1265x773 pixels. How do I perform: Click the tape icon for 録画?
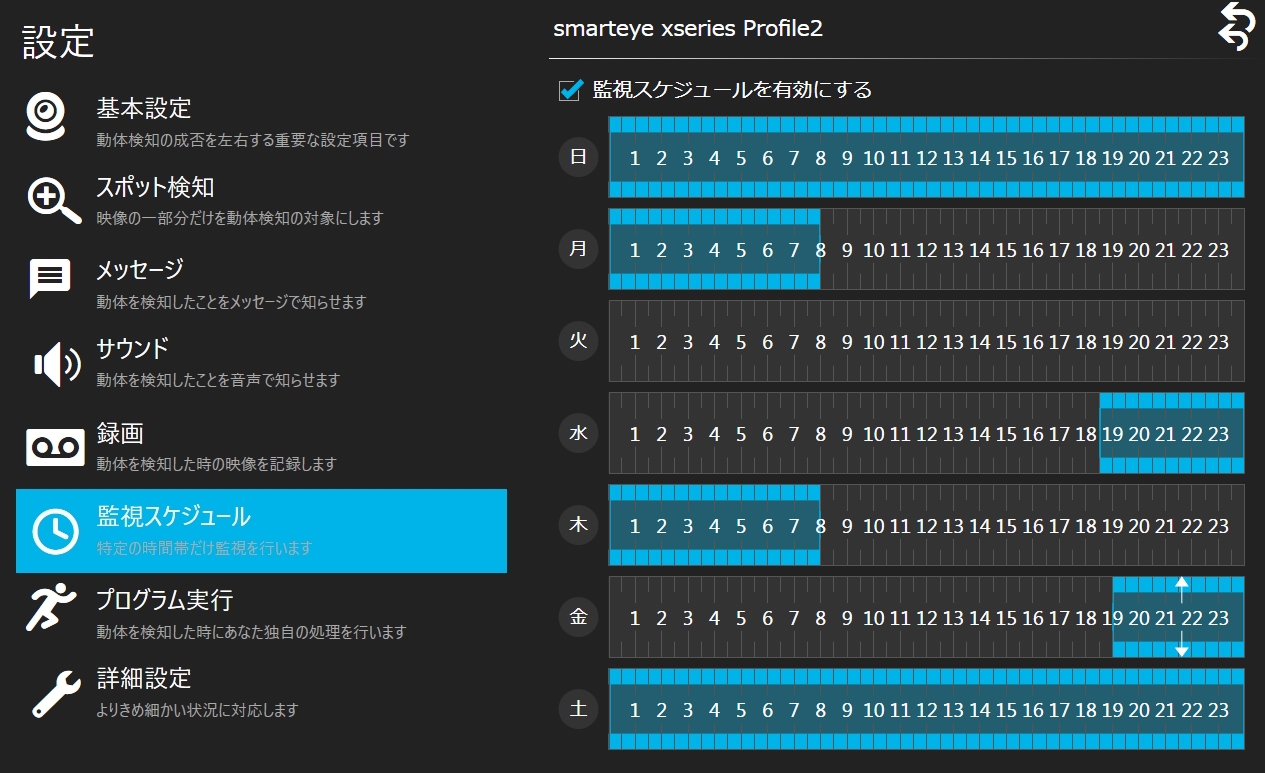(x=55, y=447)
